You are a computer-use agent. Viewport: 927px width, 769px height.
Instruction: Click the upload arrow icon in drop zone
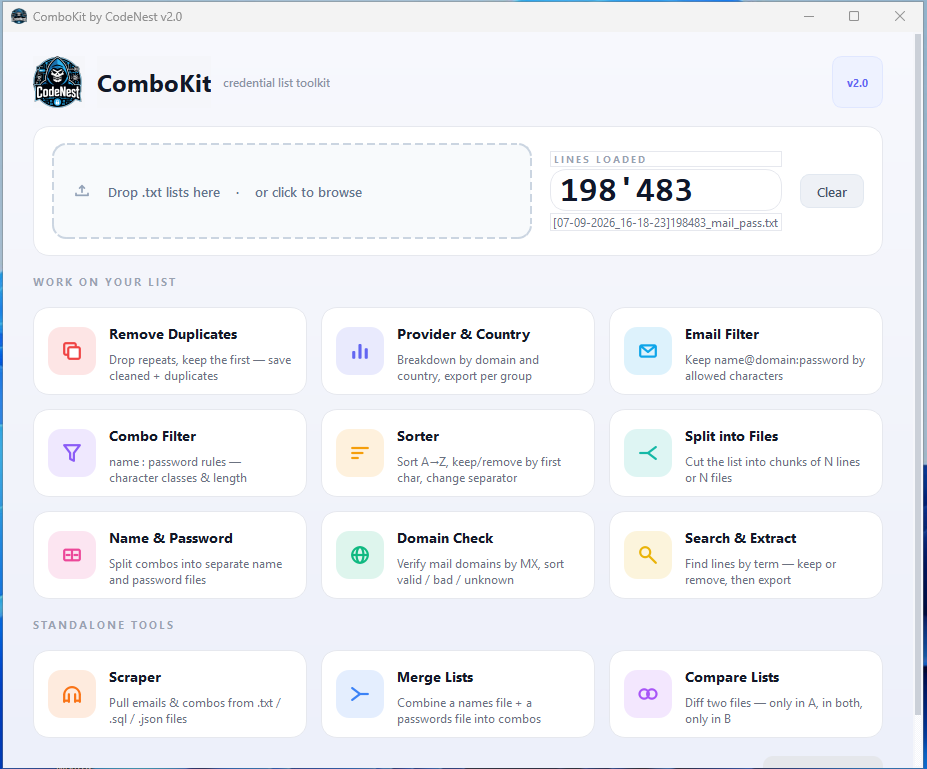coord(82,191)
